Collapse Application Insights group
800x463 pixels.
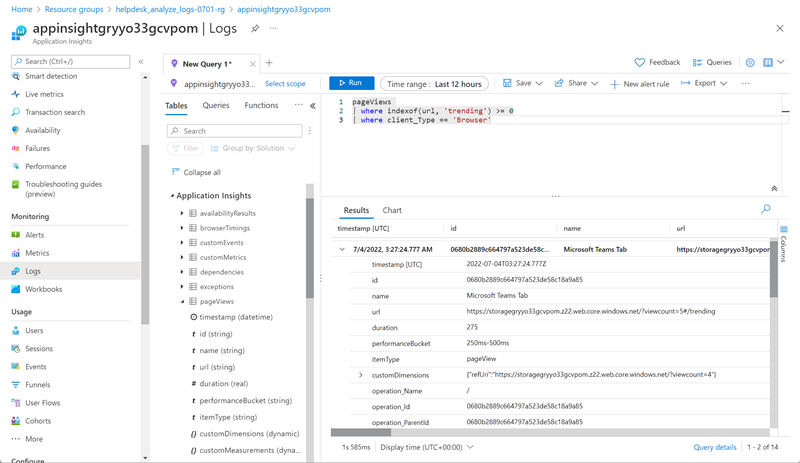pyautogui.click(x=172, y=196)
